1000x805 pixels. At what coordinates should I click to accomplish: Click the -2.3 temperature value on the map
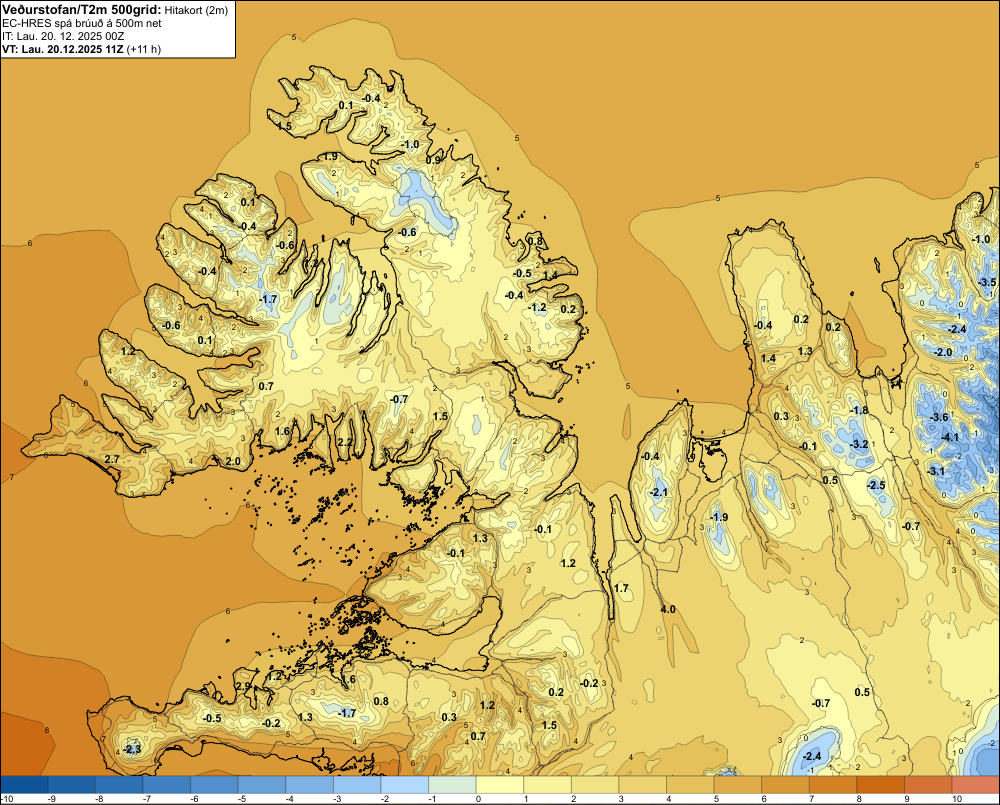pos(132,749)
